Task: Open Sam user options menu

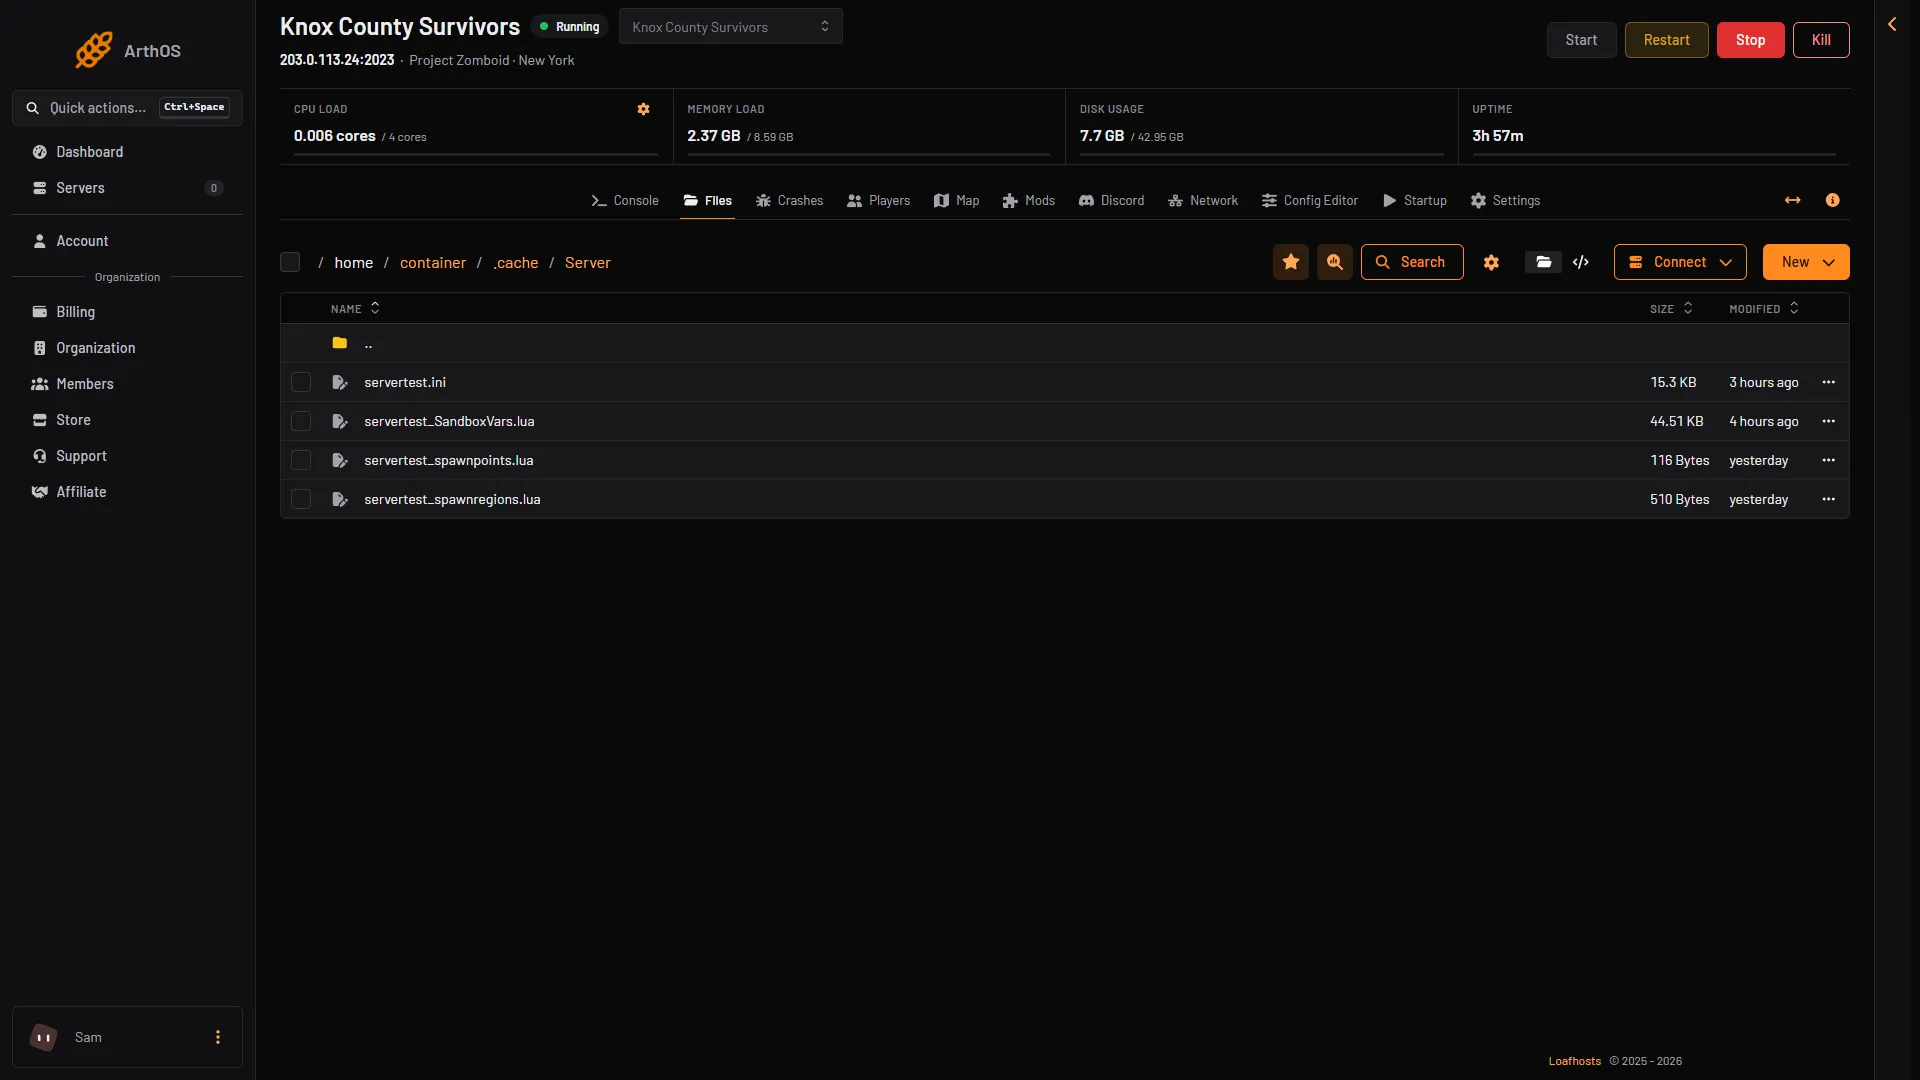Action: (x=218, y=1037)
